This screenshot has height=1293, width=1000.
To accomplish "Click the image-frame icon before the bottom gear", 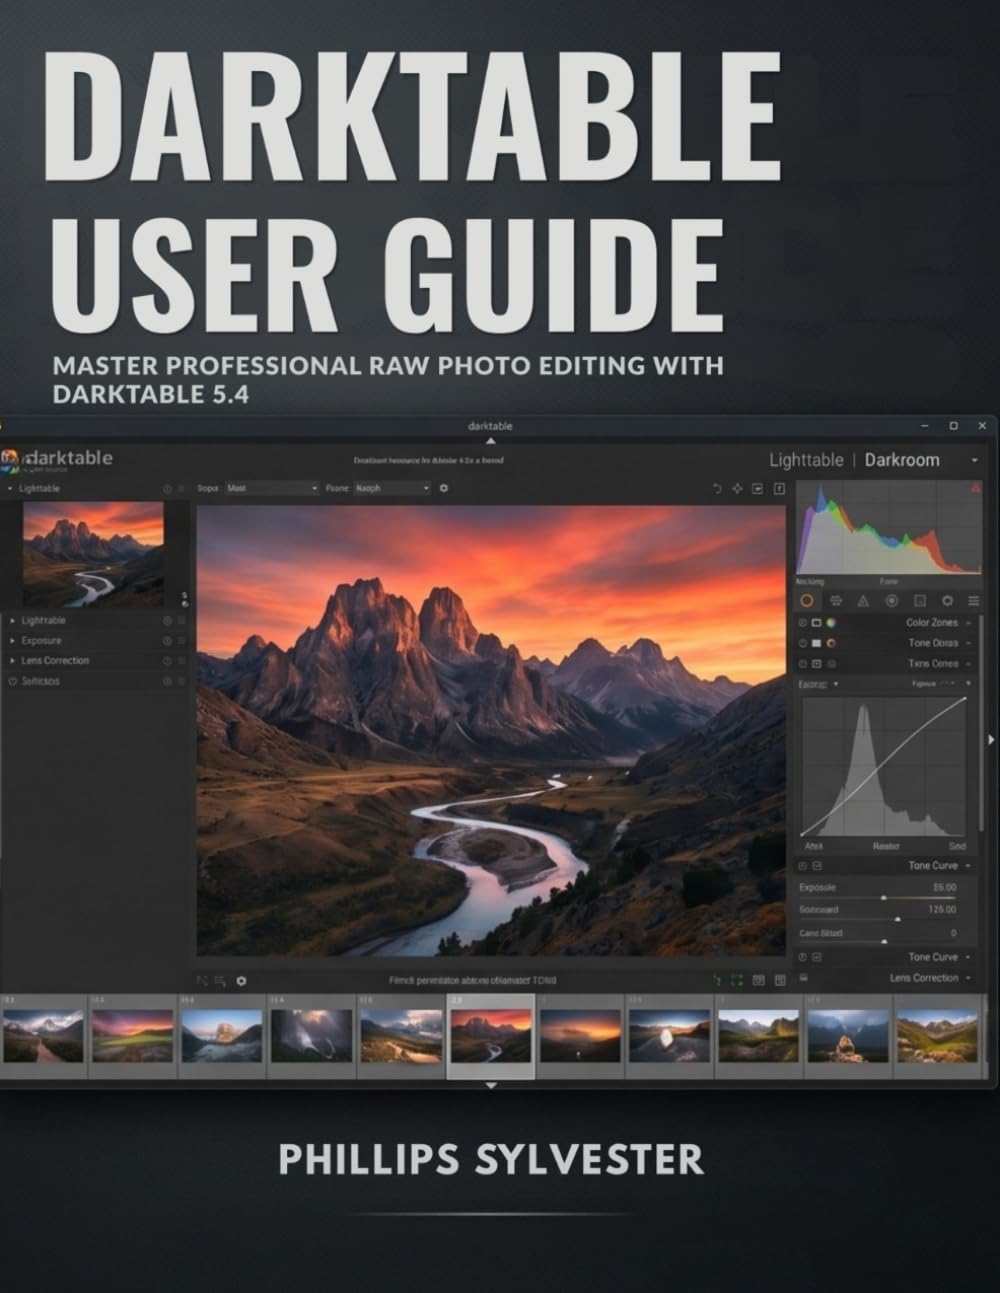I will point(220,981).
